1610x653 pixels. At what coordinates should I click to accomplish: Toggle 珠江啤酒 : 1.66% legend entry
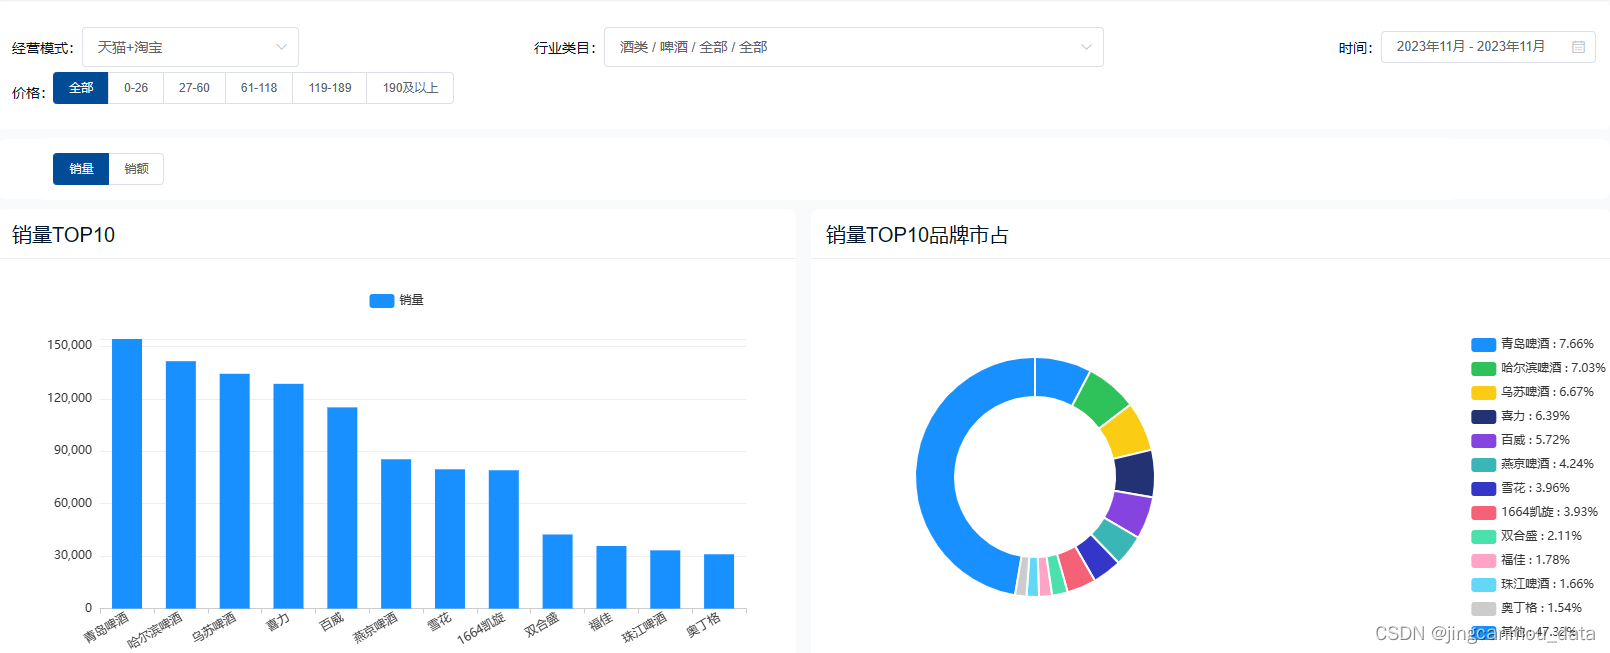tap(1533, 584)
